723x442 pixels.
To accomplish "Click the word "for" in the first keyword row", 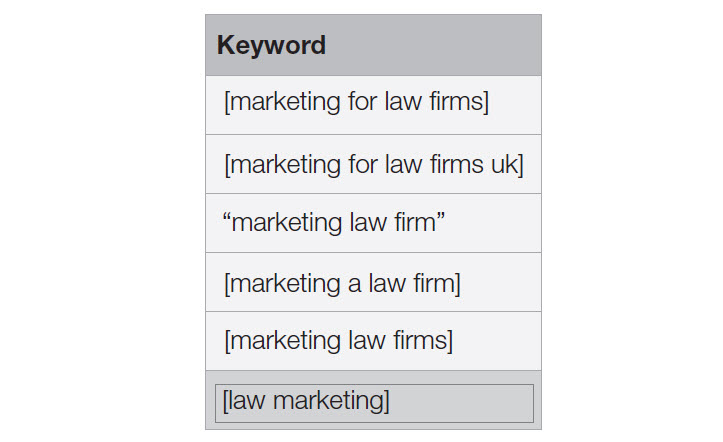I will pyautogui.click(x=362, y=101).
